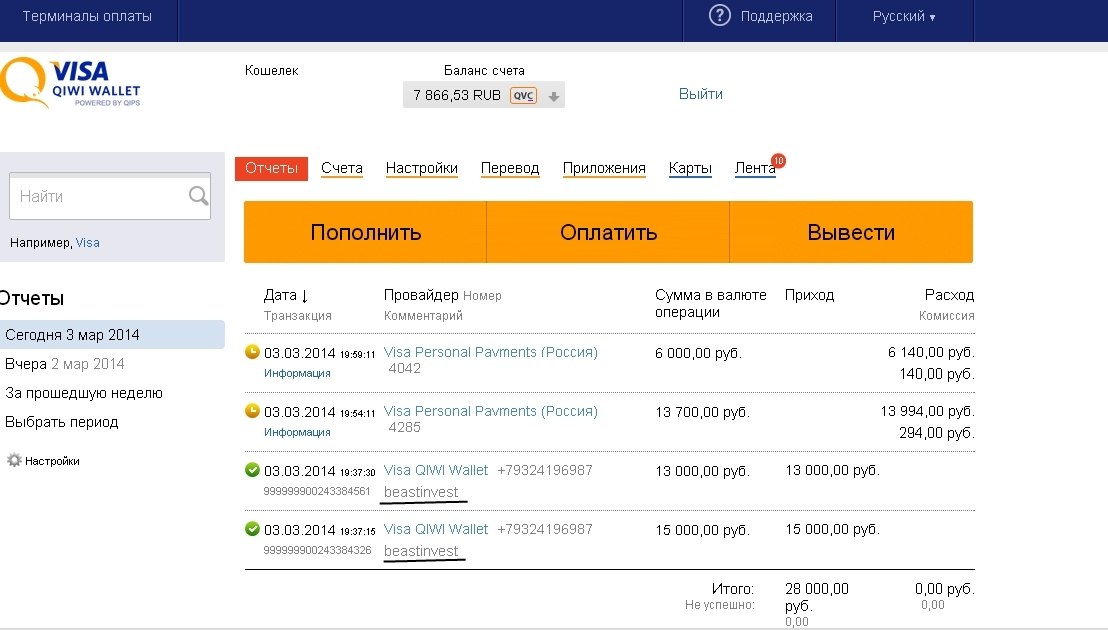Screen dimensions: 1108x630
Task: Click Поддержка in the top bar
Action: 777,16
